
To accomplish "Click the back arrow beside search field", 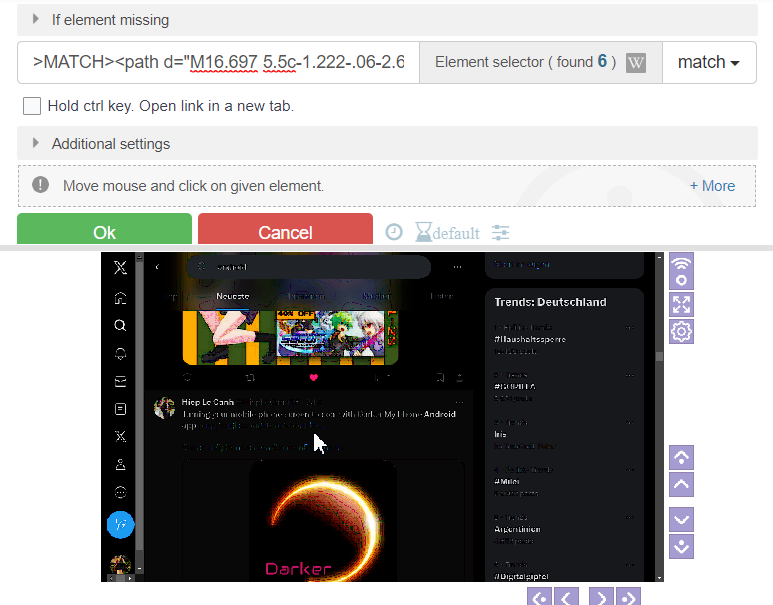I will coord(157,267).
